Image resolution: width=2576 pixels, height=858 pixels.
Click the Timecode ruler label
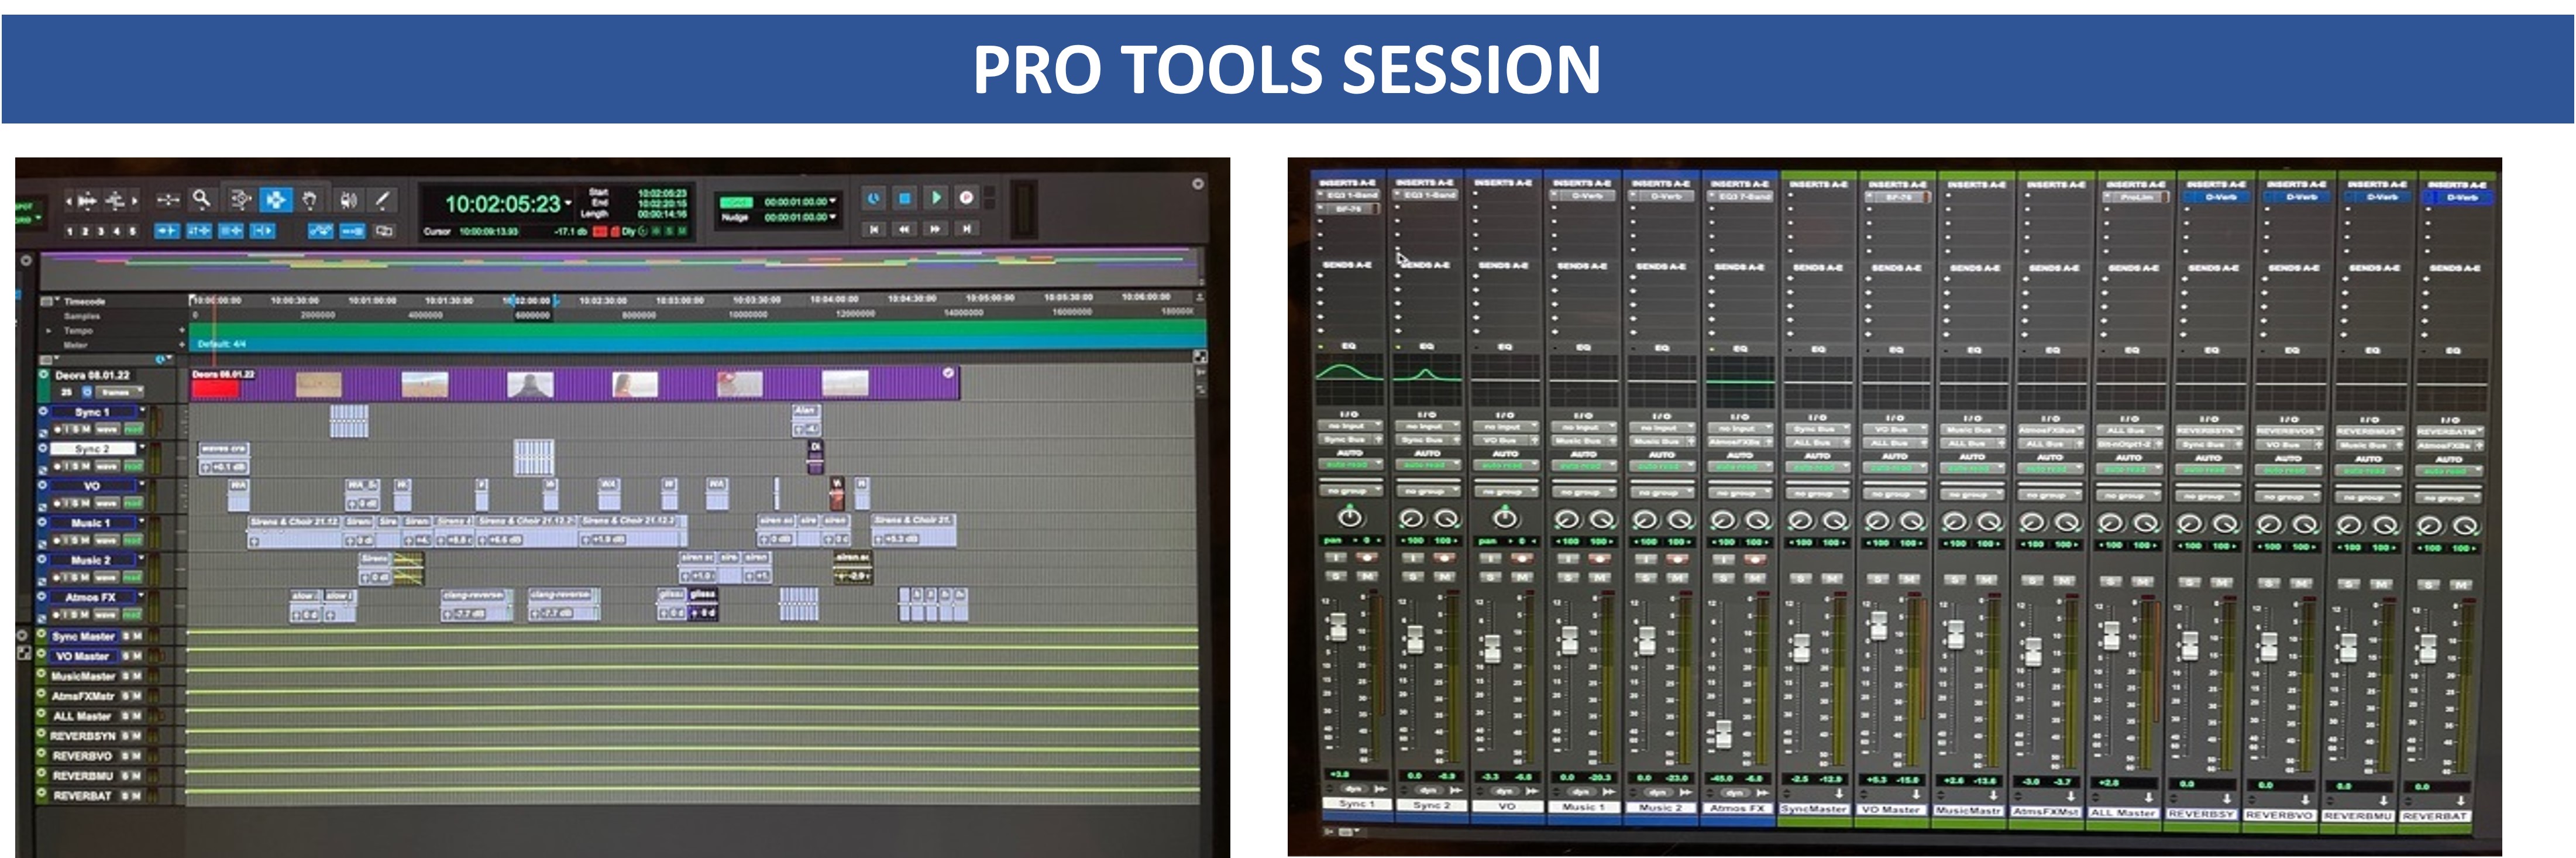pos(85,301)
